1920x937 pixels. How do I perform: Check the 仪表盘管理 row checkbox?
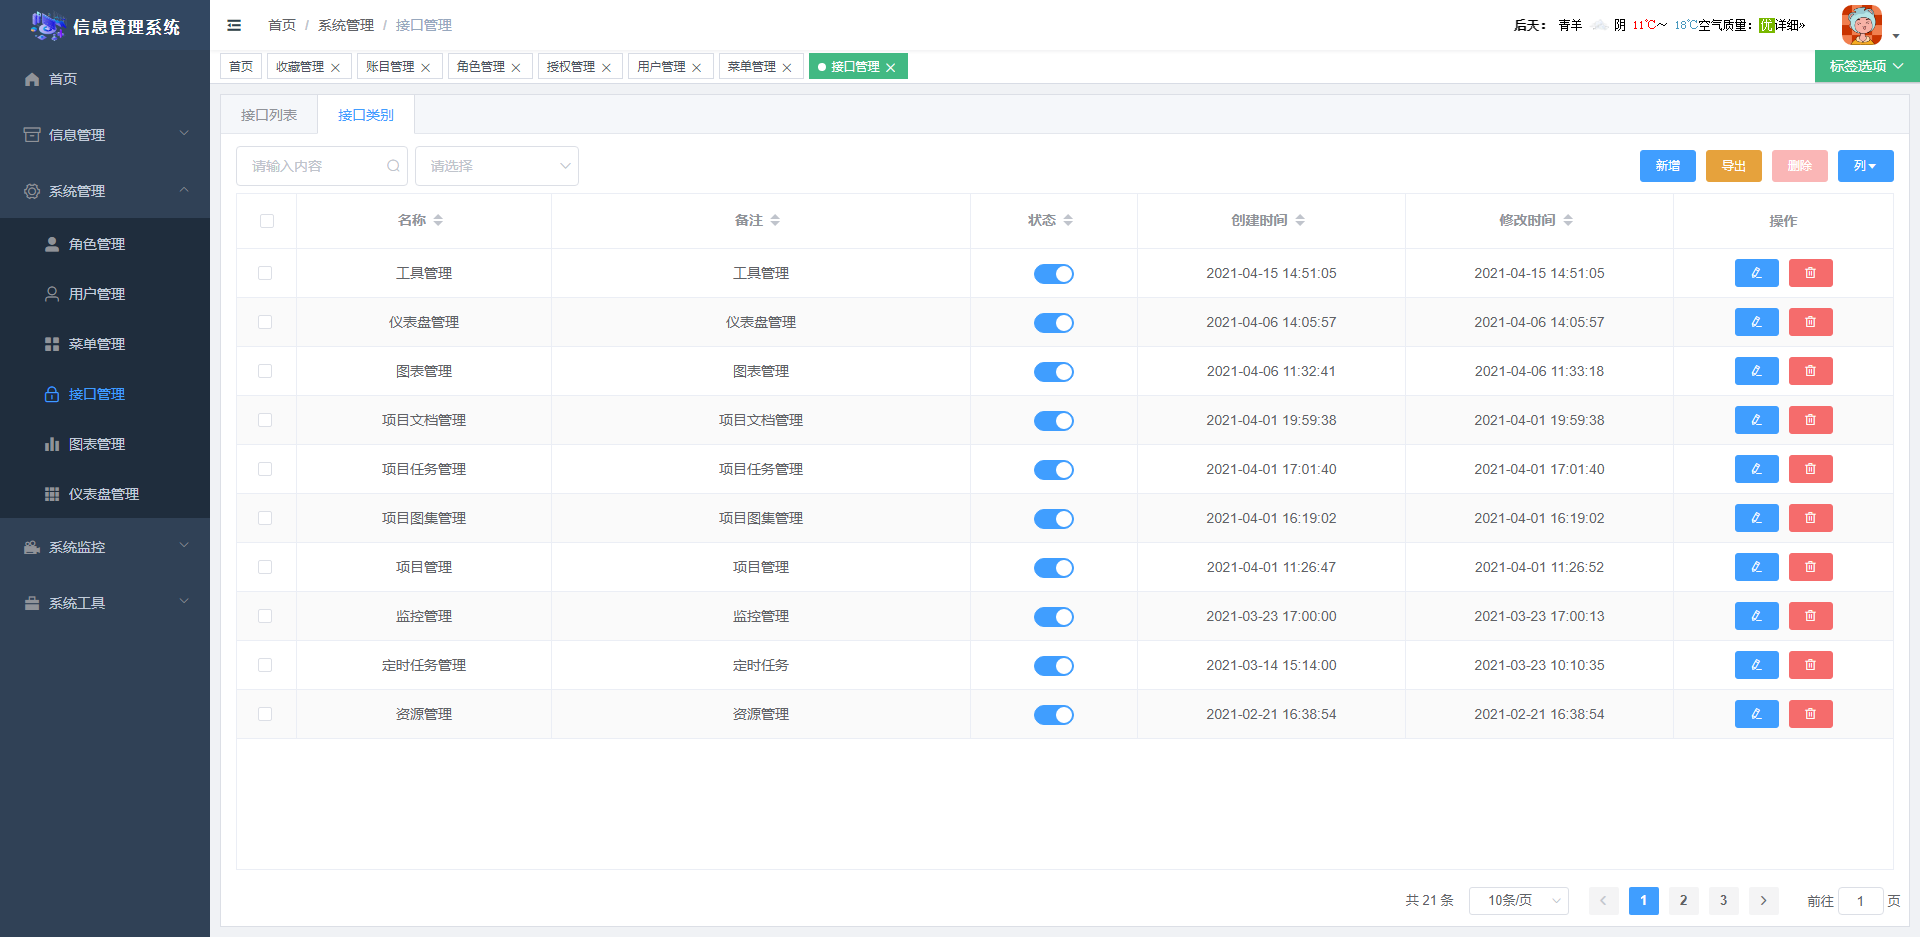click(x=265, y=322)
